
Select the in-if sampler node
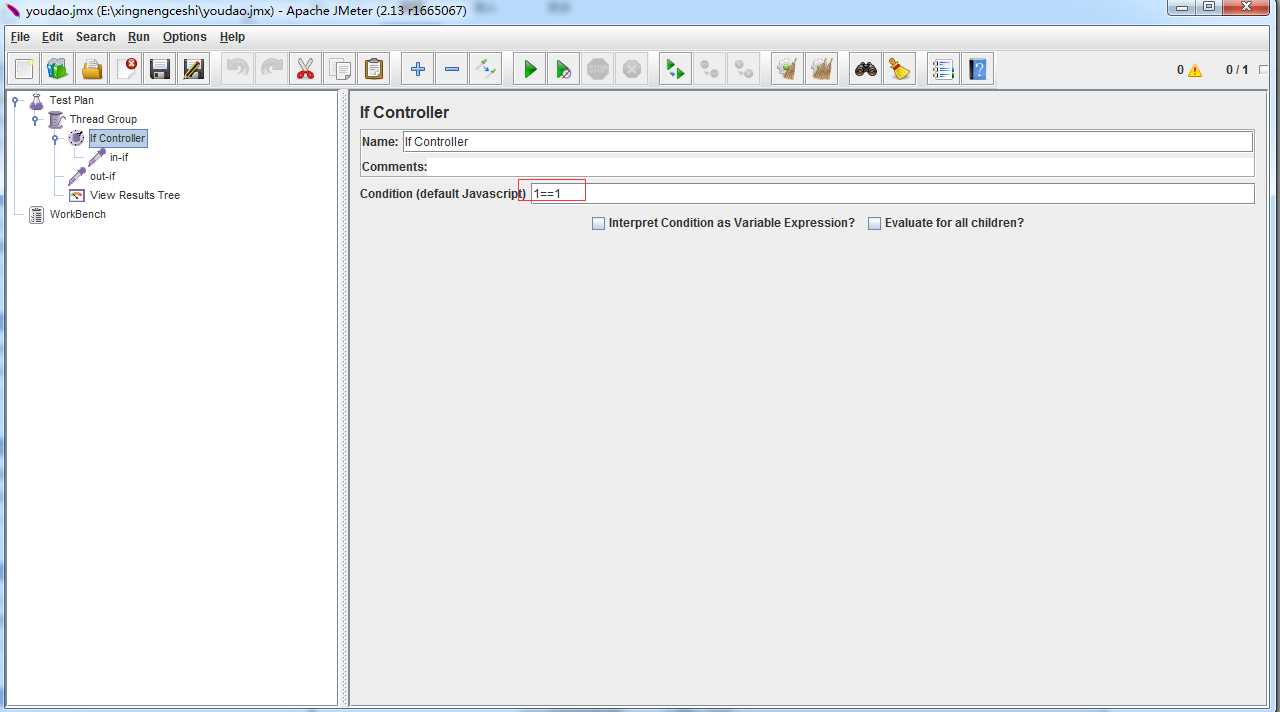(119, 157)
